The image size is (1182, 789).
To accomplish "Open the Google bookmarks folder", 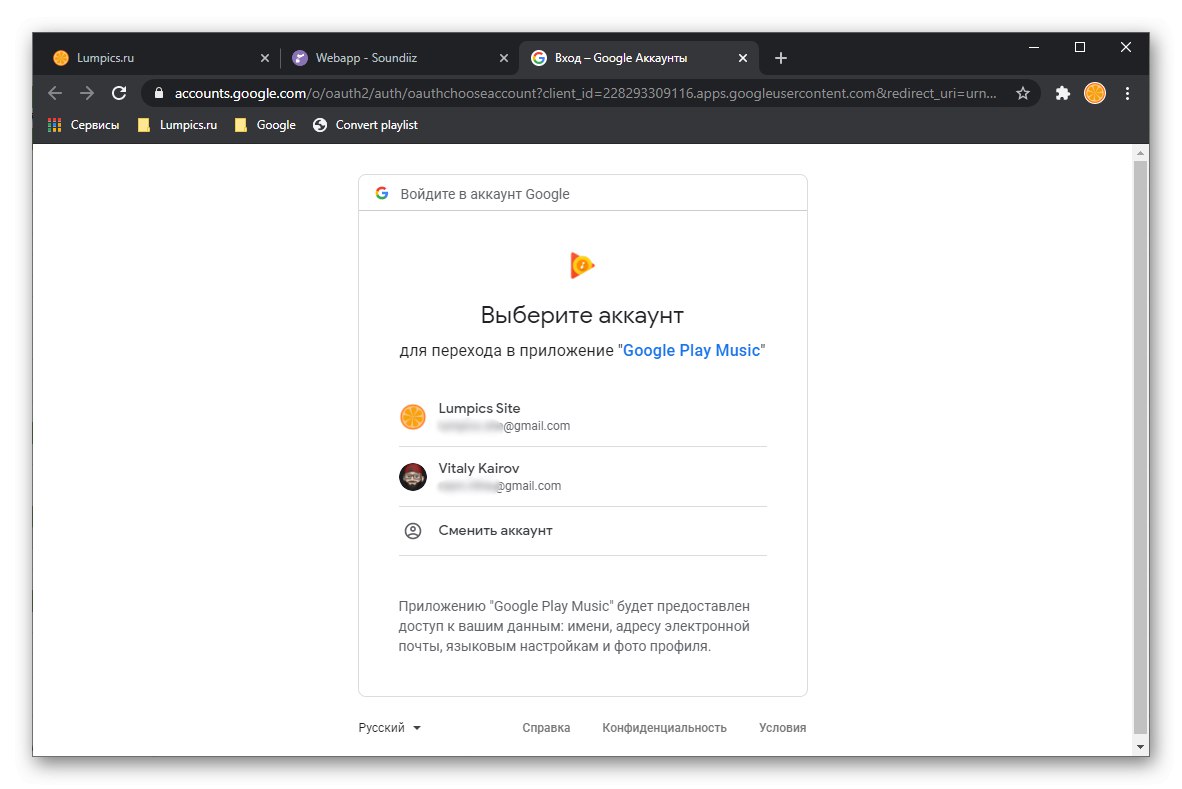I will coord(265,125).
